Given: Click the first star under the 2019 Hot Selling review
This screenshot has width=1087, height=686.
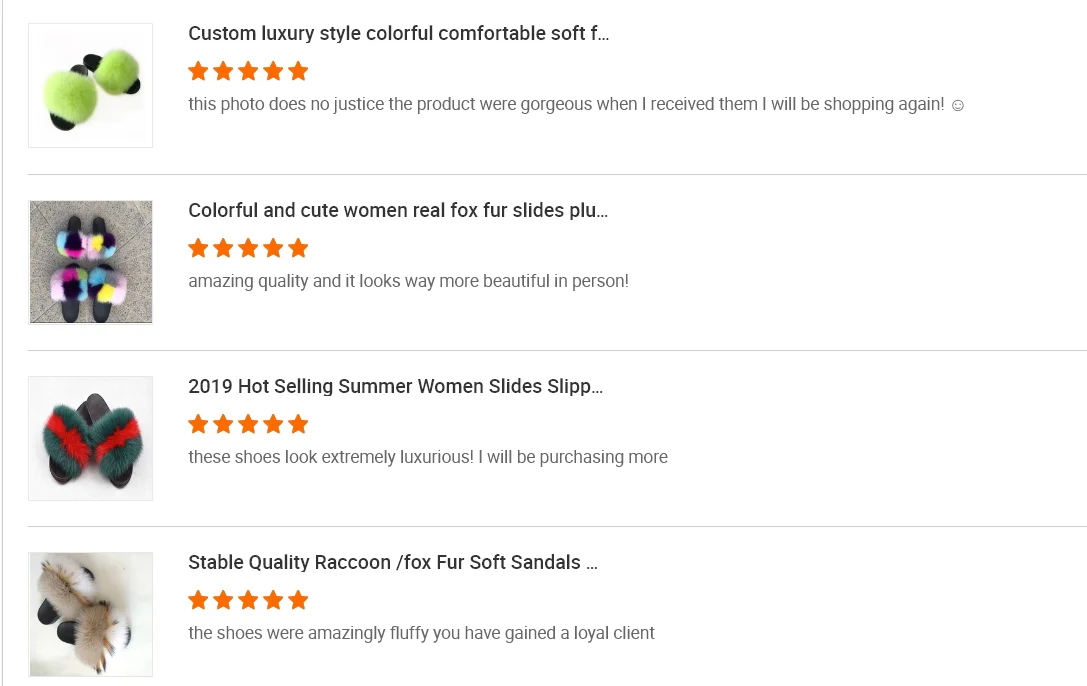Looking at the screenshot, I should click(x=198, y=424).
